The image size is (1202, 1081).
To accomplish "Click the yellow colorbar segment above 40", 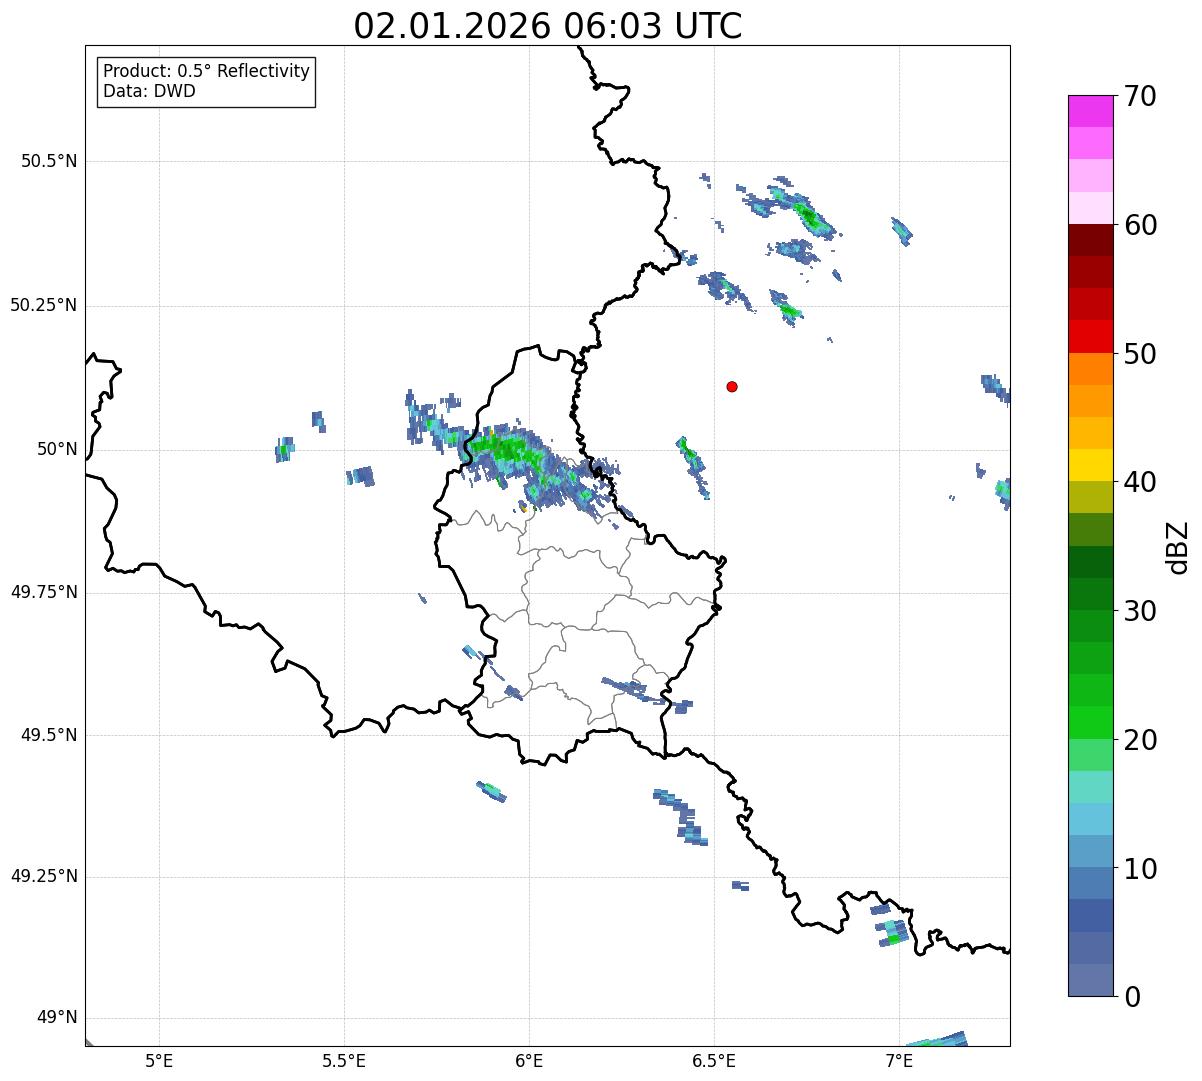I will (1090, 465).
